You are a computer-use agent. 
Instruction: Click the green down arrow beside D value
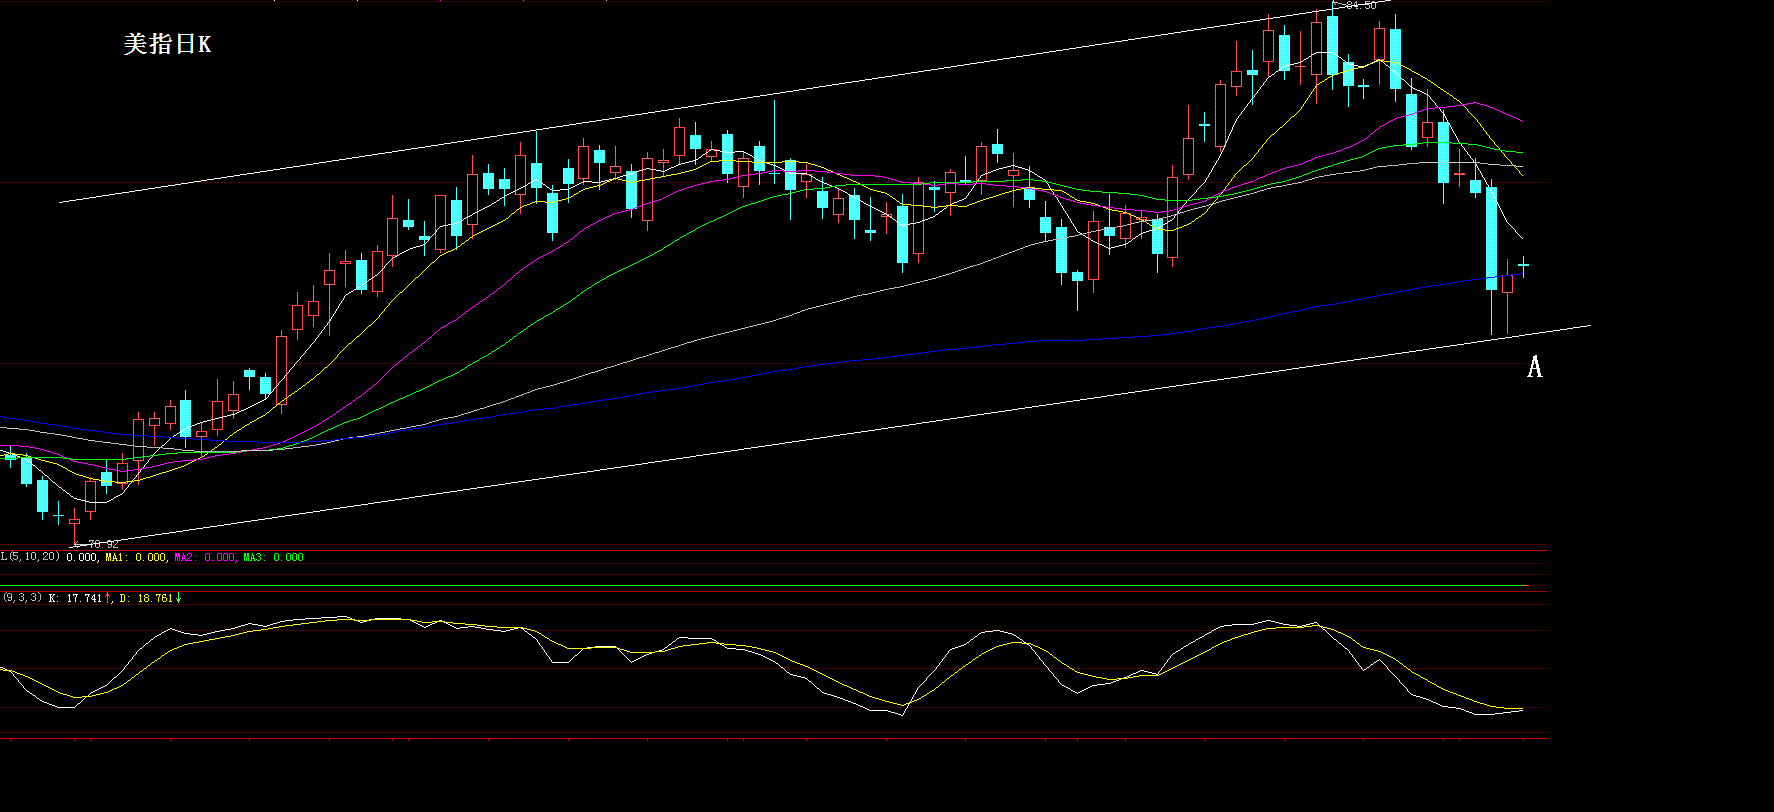click(179, 598)
